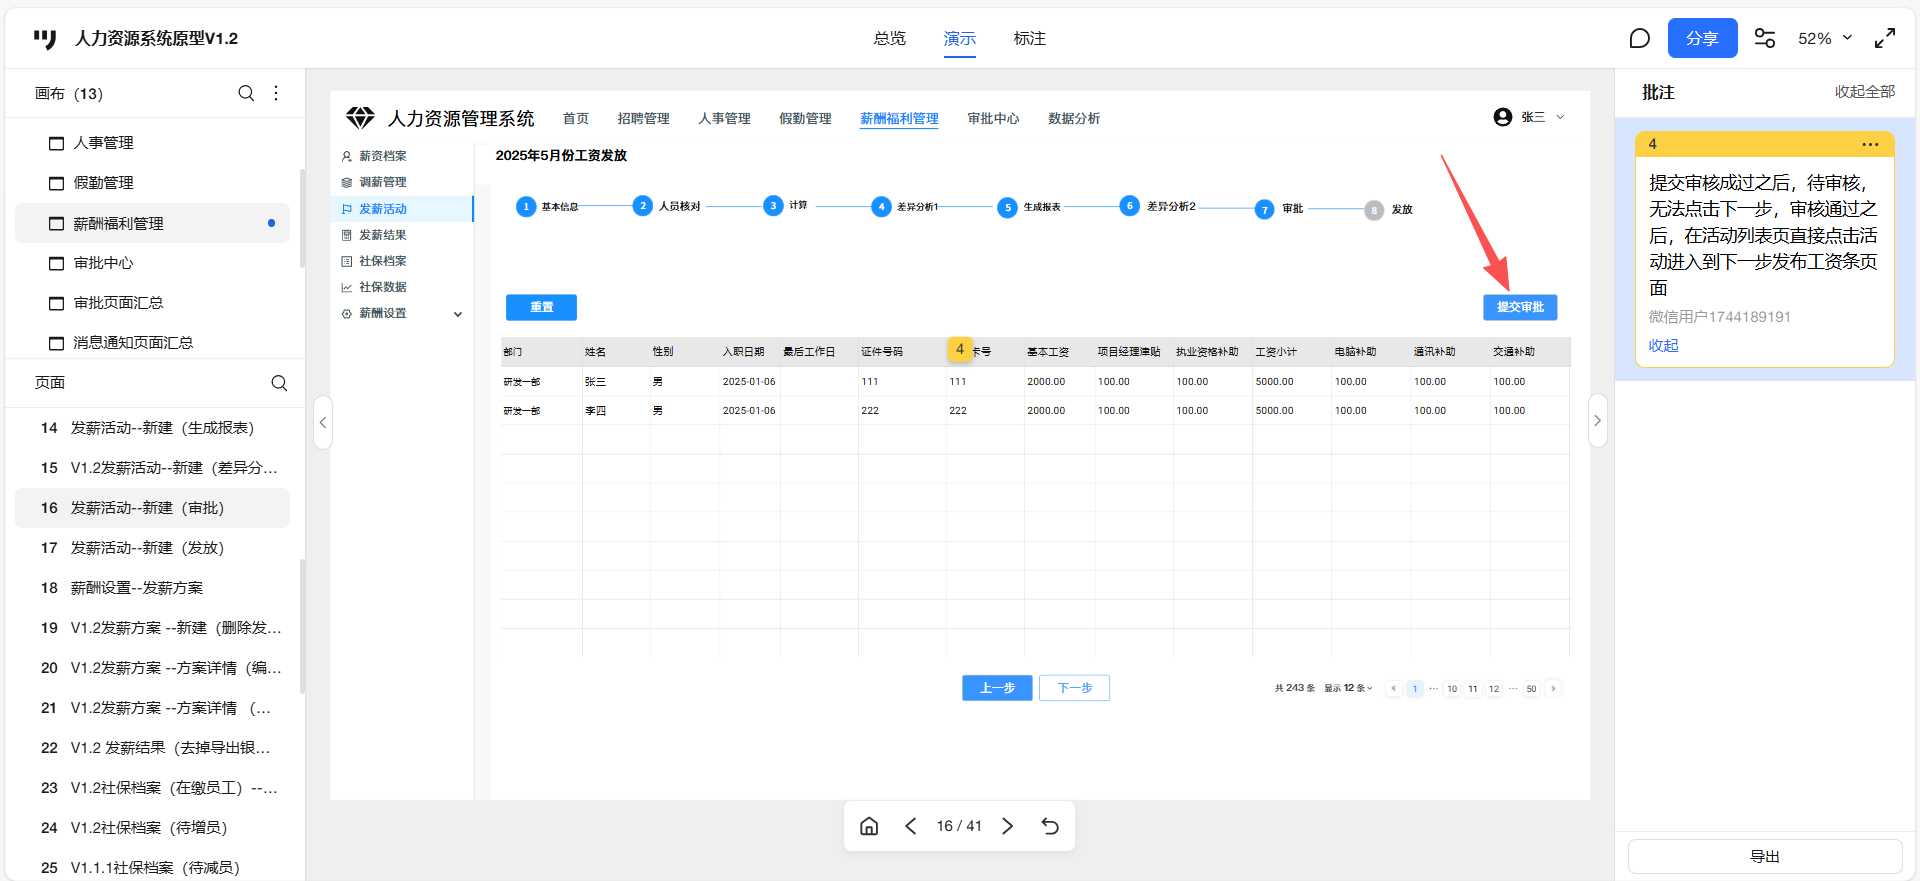Open the comments speech bubble icon
Viewport: 1920px width, 881px height.
1639,38
